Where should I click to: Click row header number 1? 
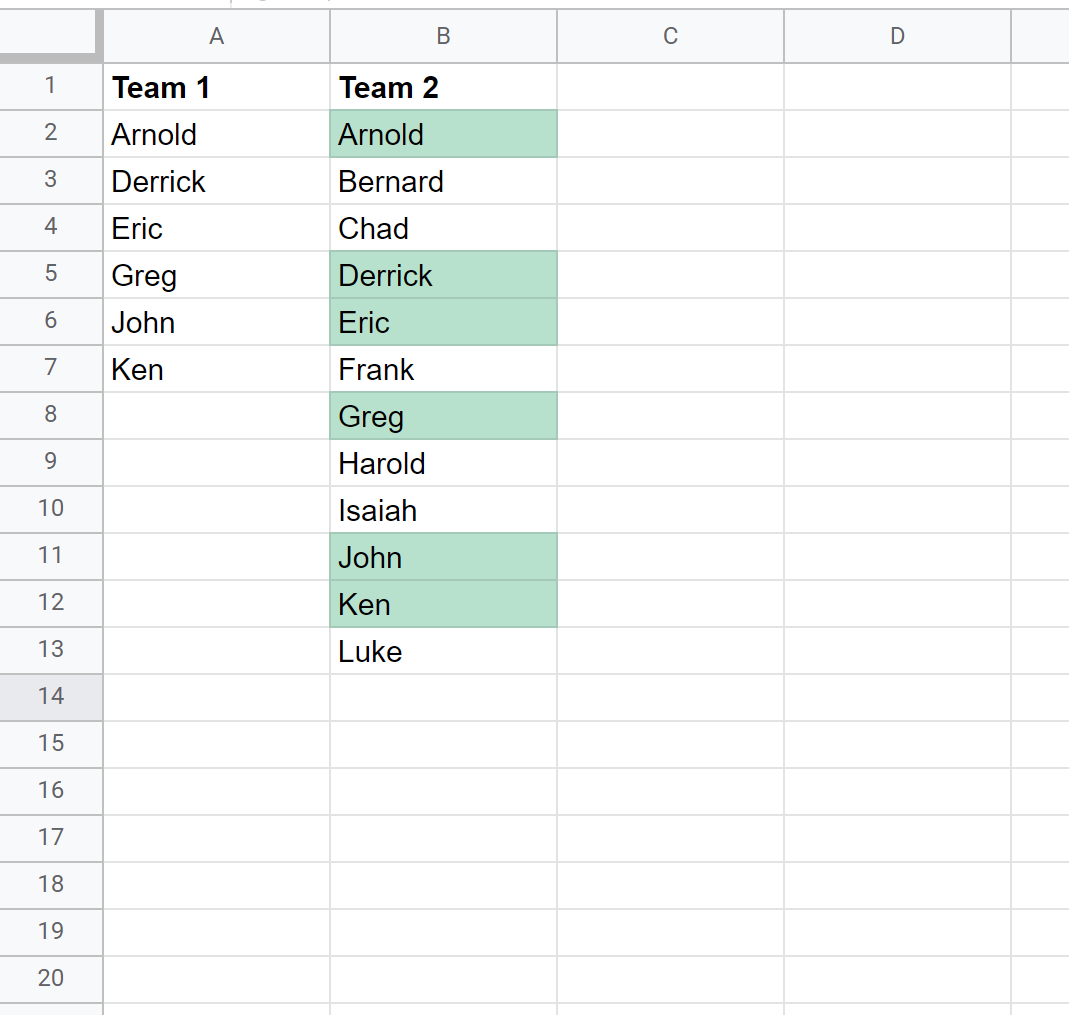[51, 87]
